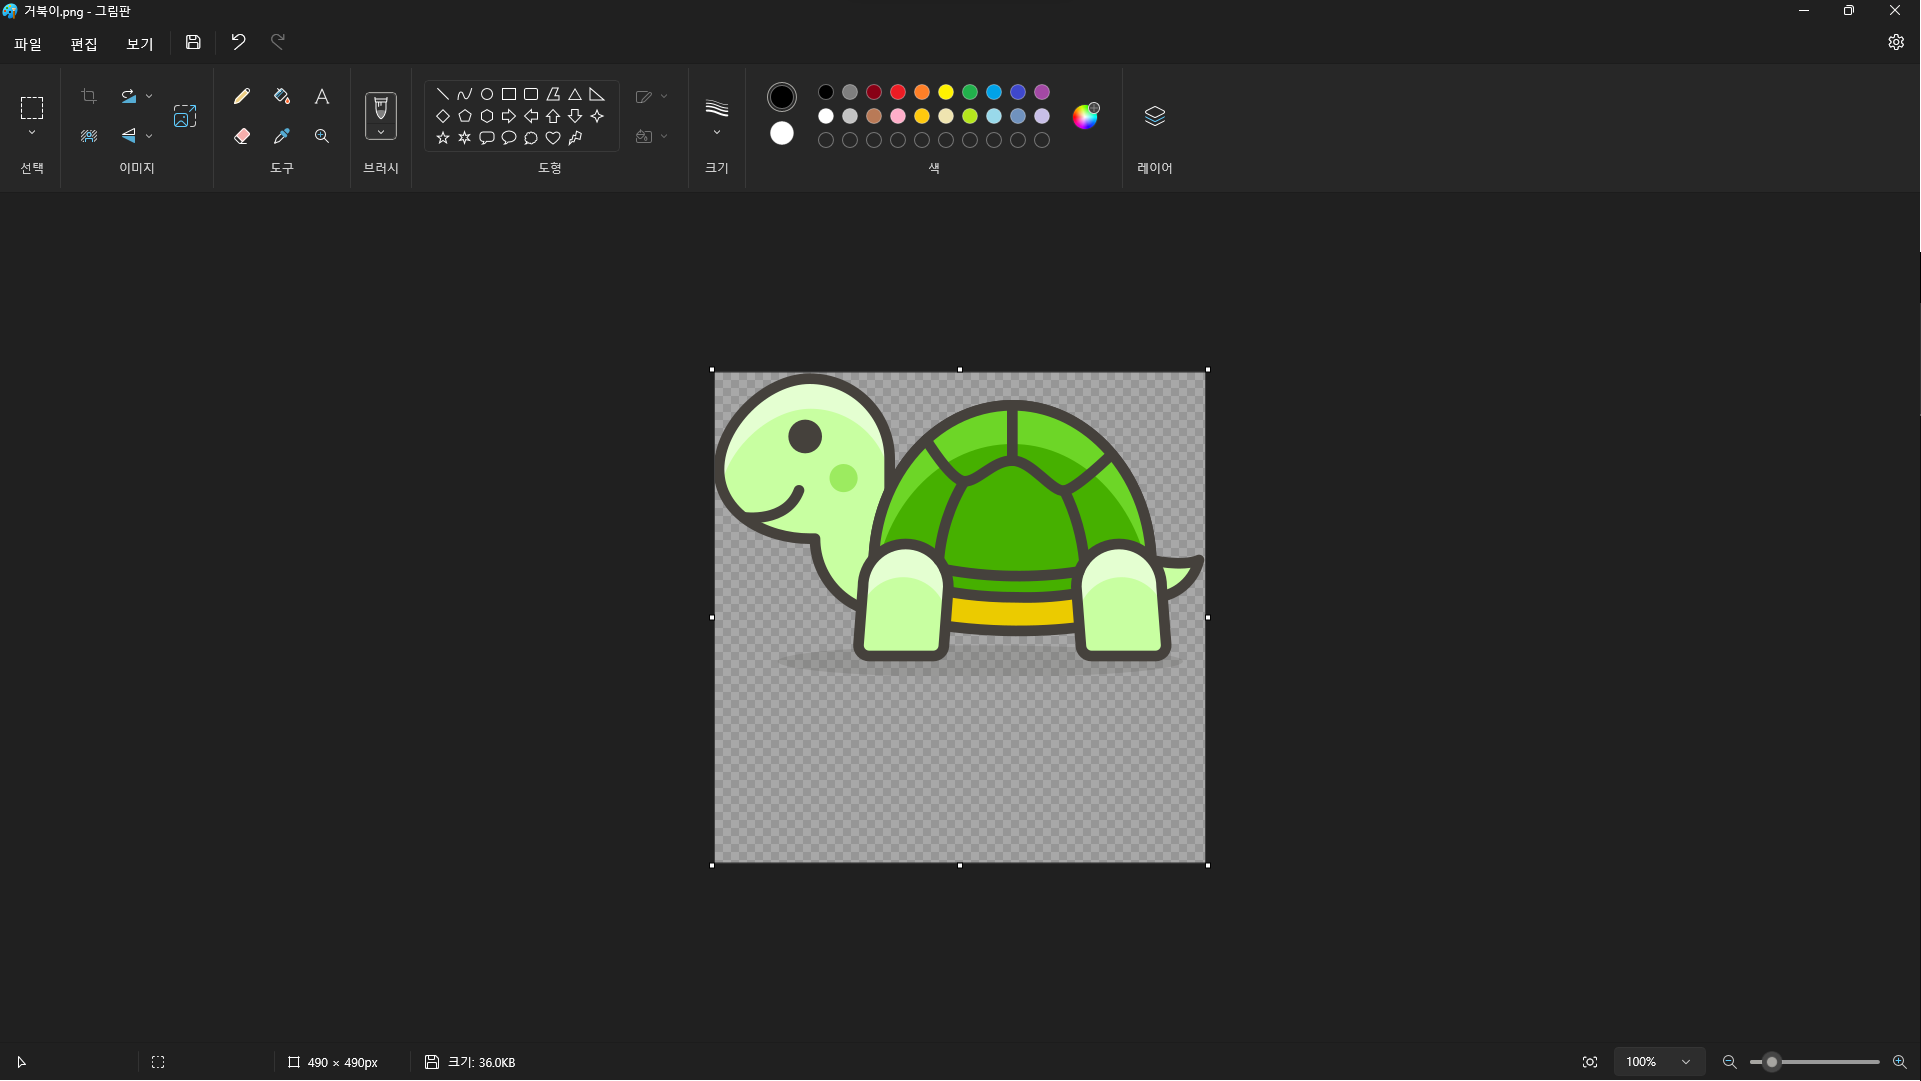Expand the brush type dropdown

tap(381, 133)
